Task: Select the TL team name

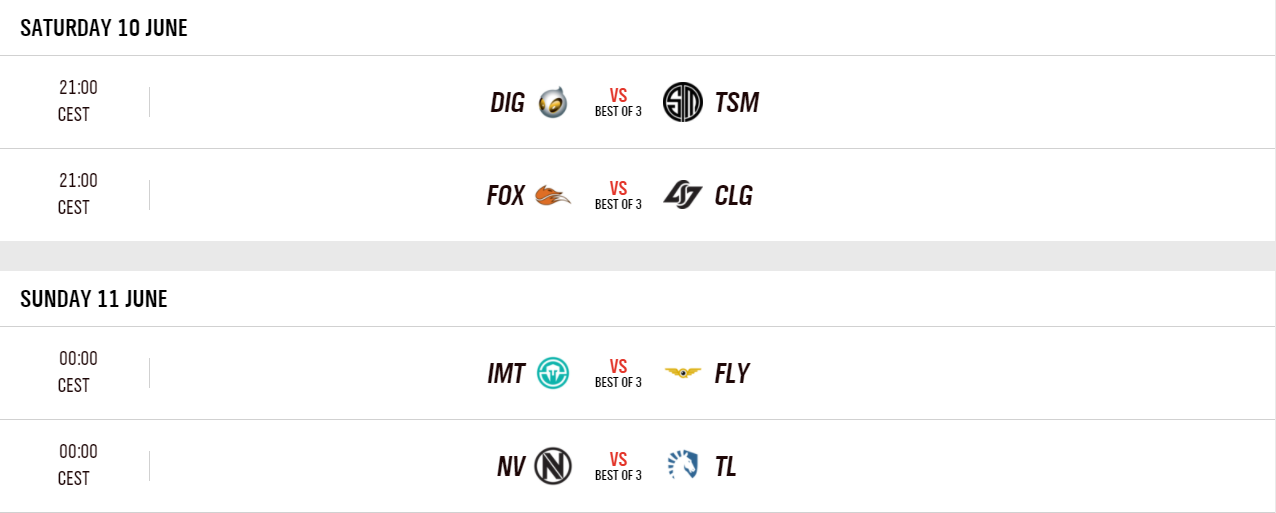Action: coord(726,466)
